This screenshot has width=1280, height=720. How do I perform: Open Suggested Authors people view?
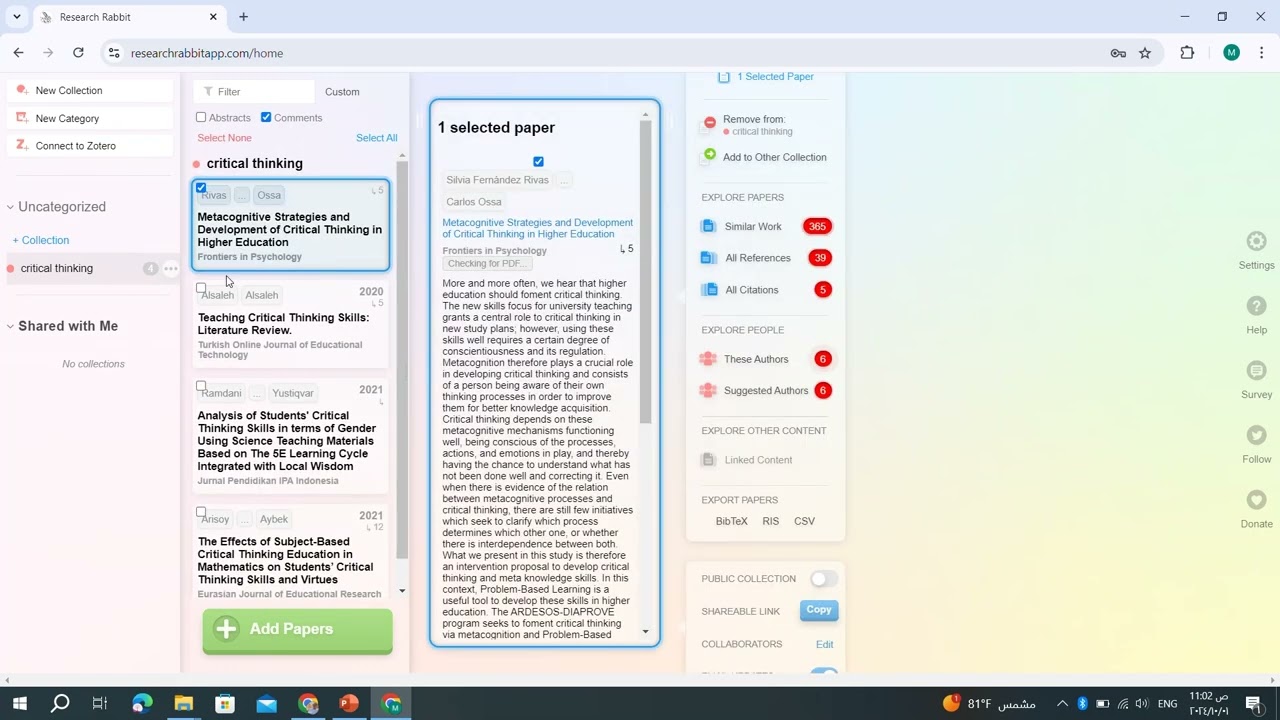pos(765,390)
